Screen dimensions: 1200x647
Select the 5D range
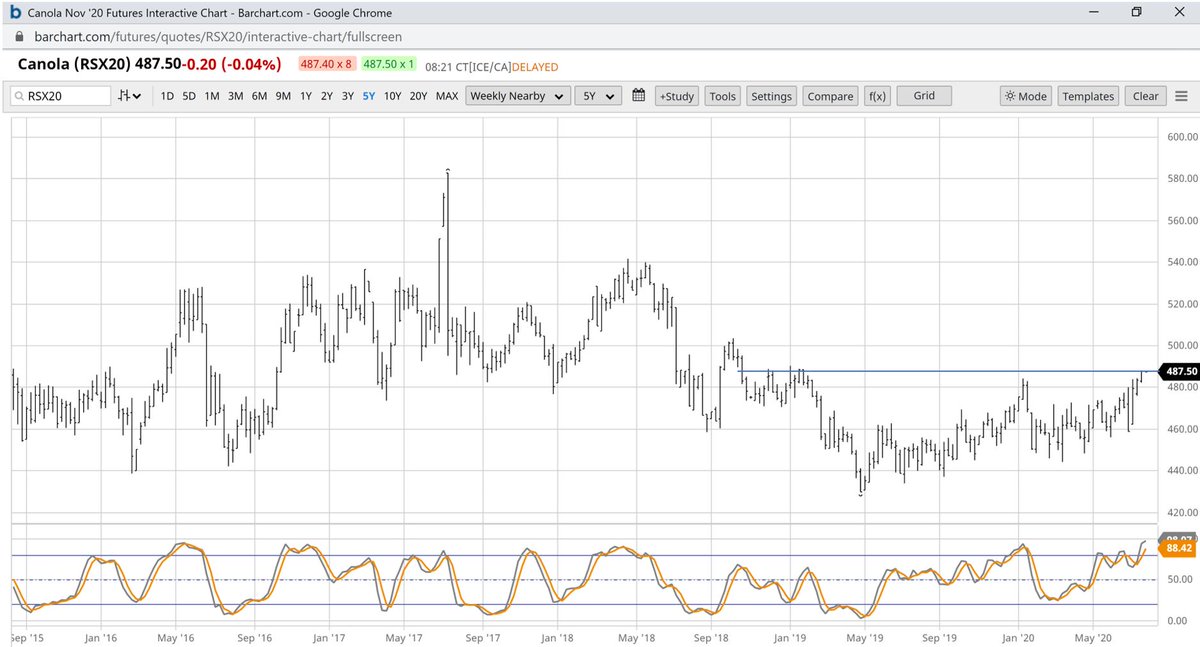(189, 96)
